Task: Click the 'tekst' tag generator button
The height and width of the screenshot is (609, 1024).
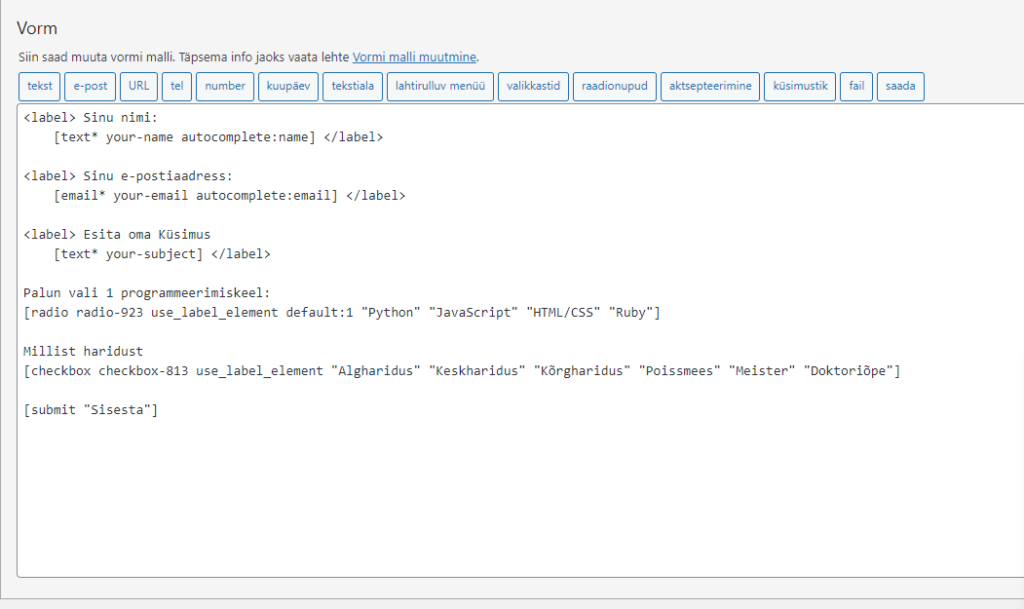Action: click(x=40, y=86)
